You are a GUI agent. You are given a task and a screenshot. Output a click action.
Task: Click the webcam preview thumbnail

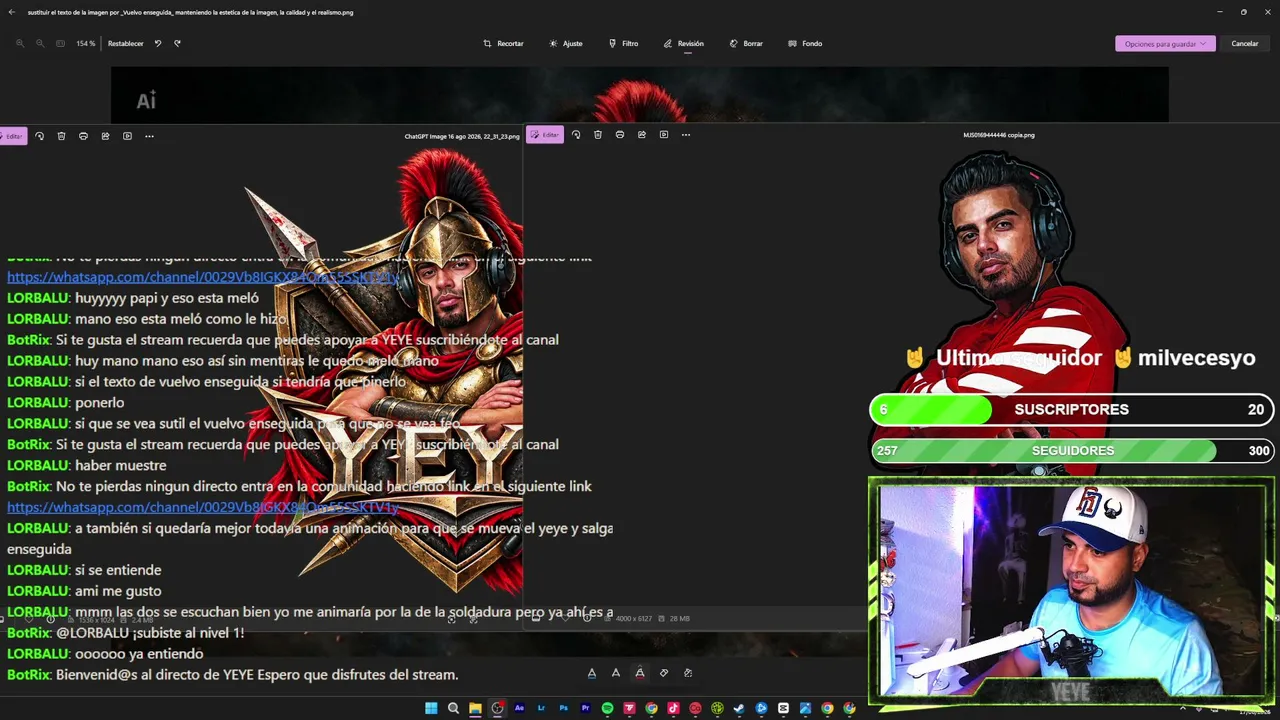[1071, 590]
